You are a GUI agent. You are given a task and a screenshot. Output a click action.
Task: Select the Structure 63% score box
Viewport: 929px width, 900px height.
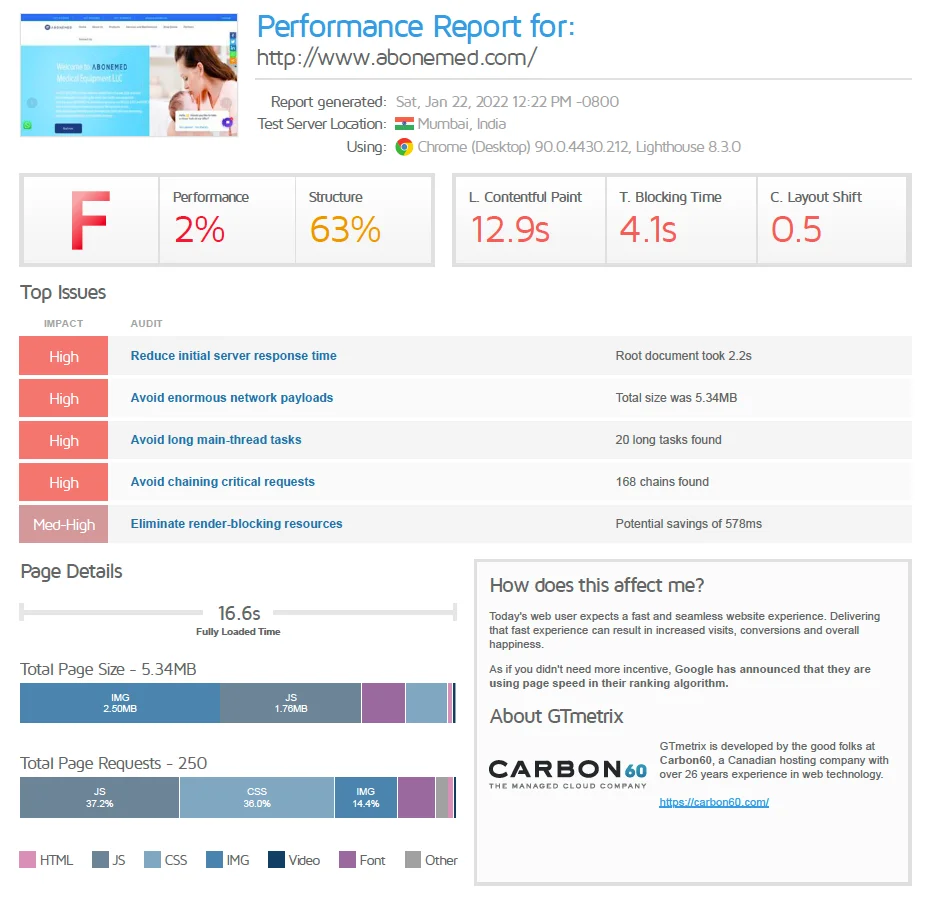click(x=364, y=220)
